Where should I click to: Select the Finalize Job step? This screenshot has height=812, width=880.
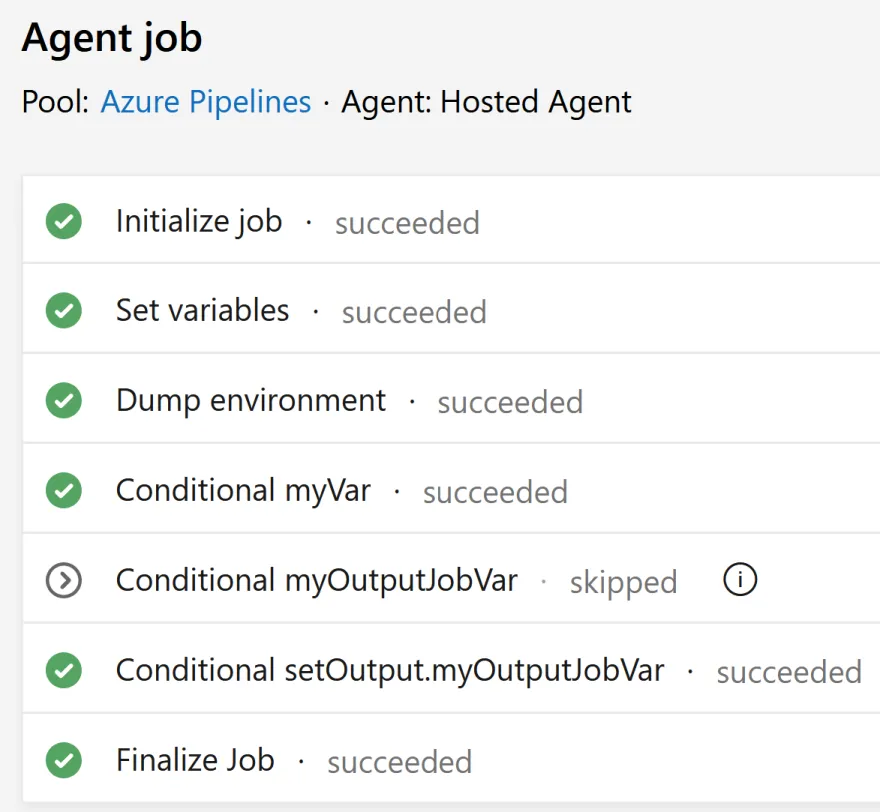195,761
